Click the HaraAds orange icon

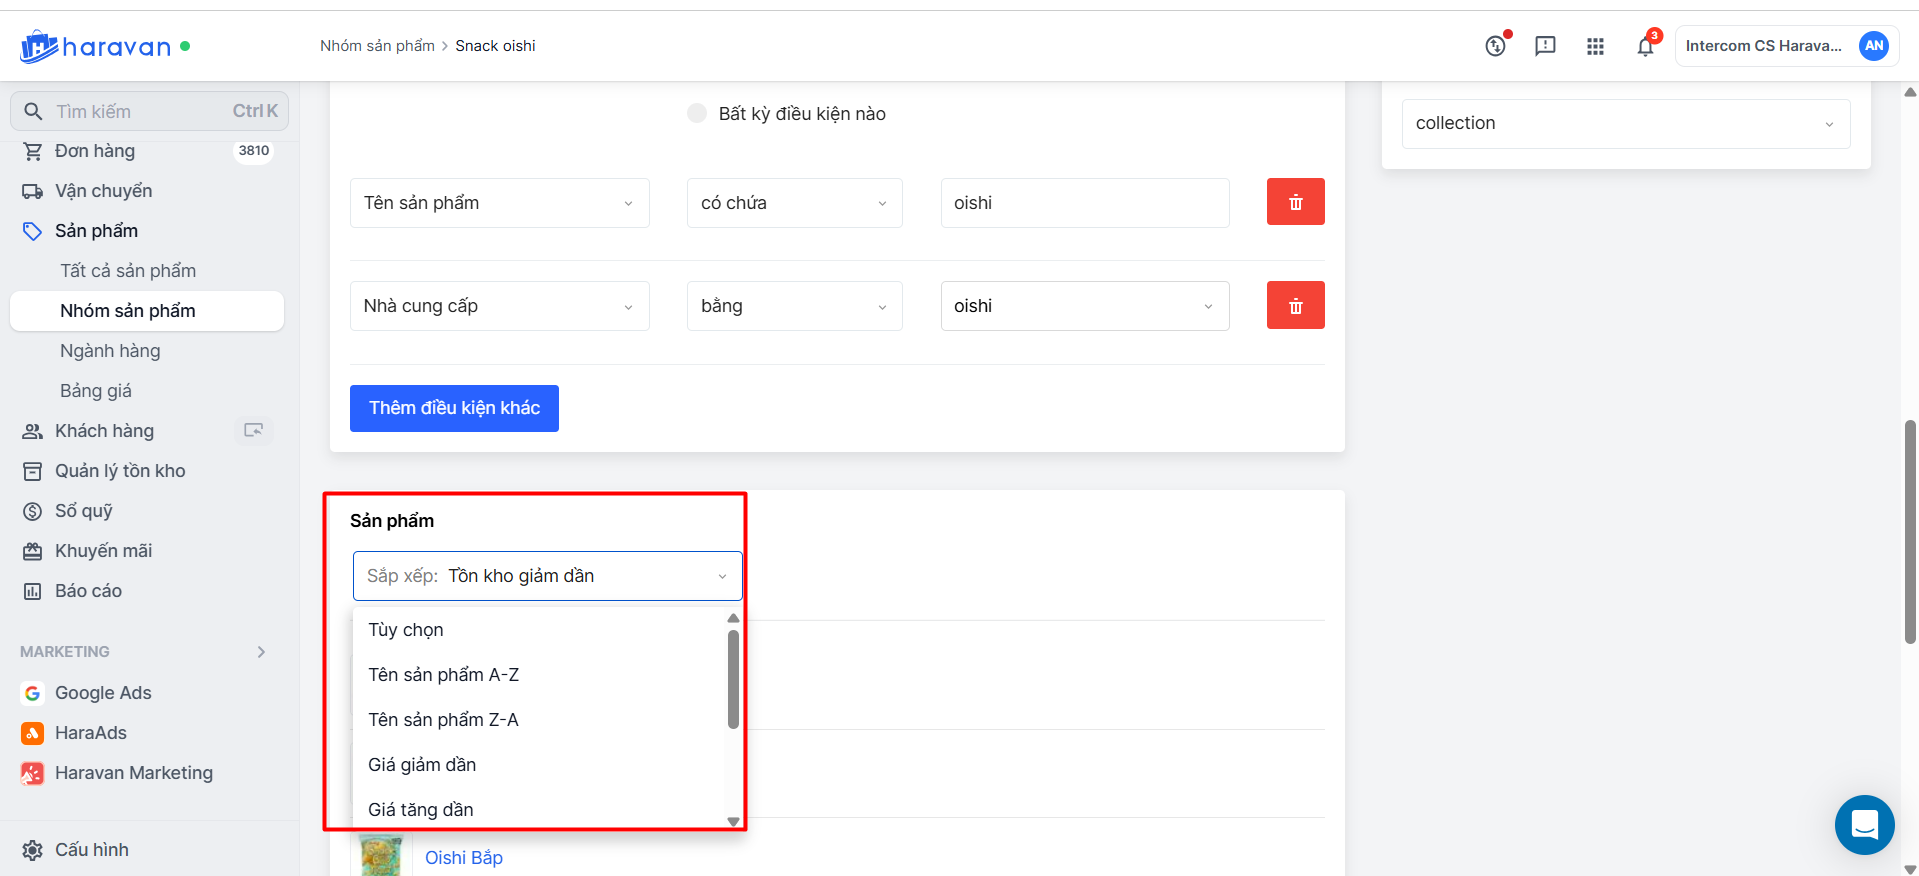point(33,733)
